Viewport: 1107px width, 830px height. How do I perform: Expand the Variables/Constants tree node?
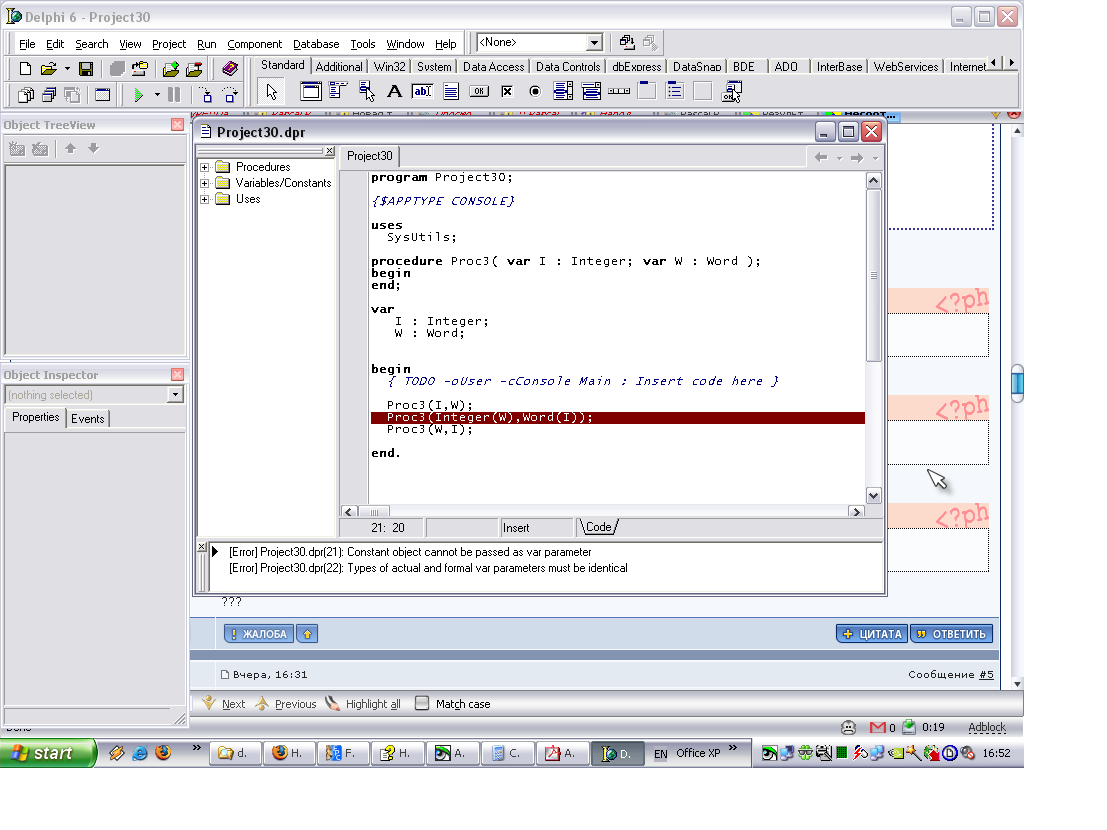coord(205,183)
